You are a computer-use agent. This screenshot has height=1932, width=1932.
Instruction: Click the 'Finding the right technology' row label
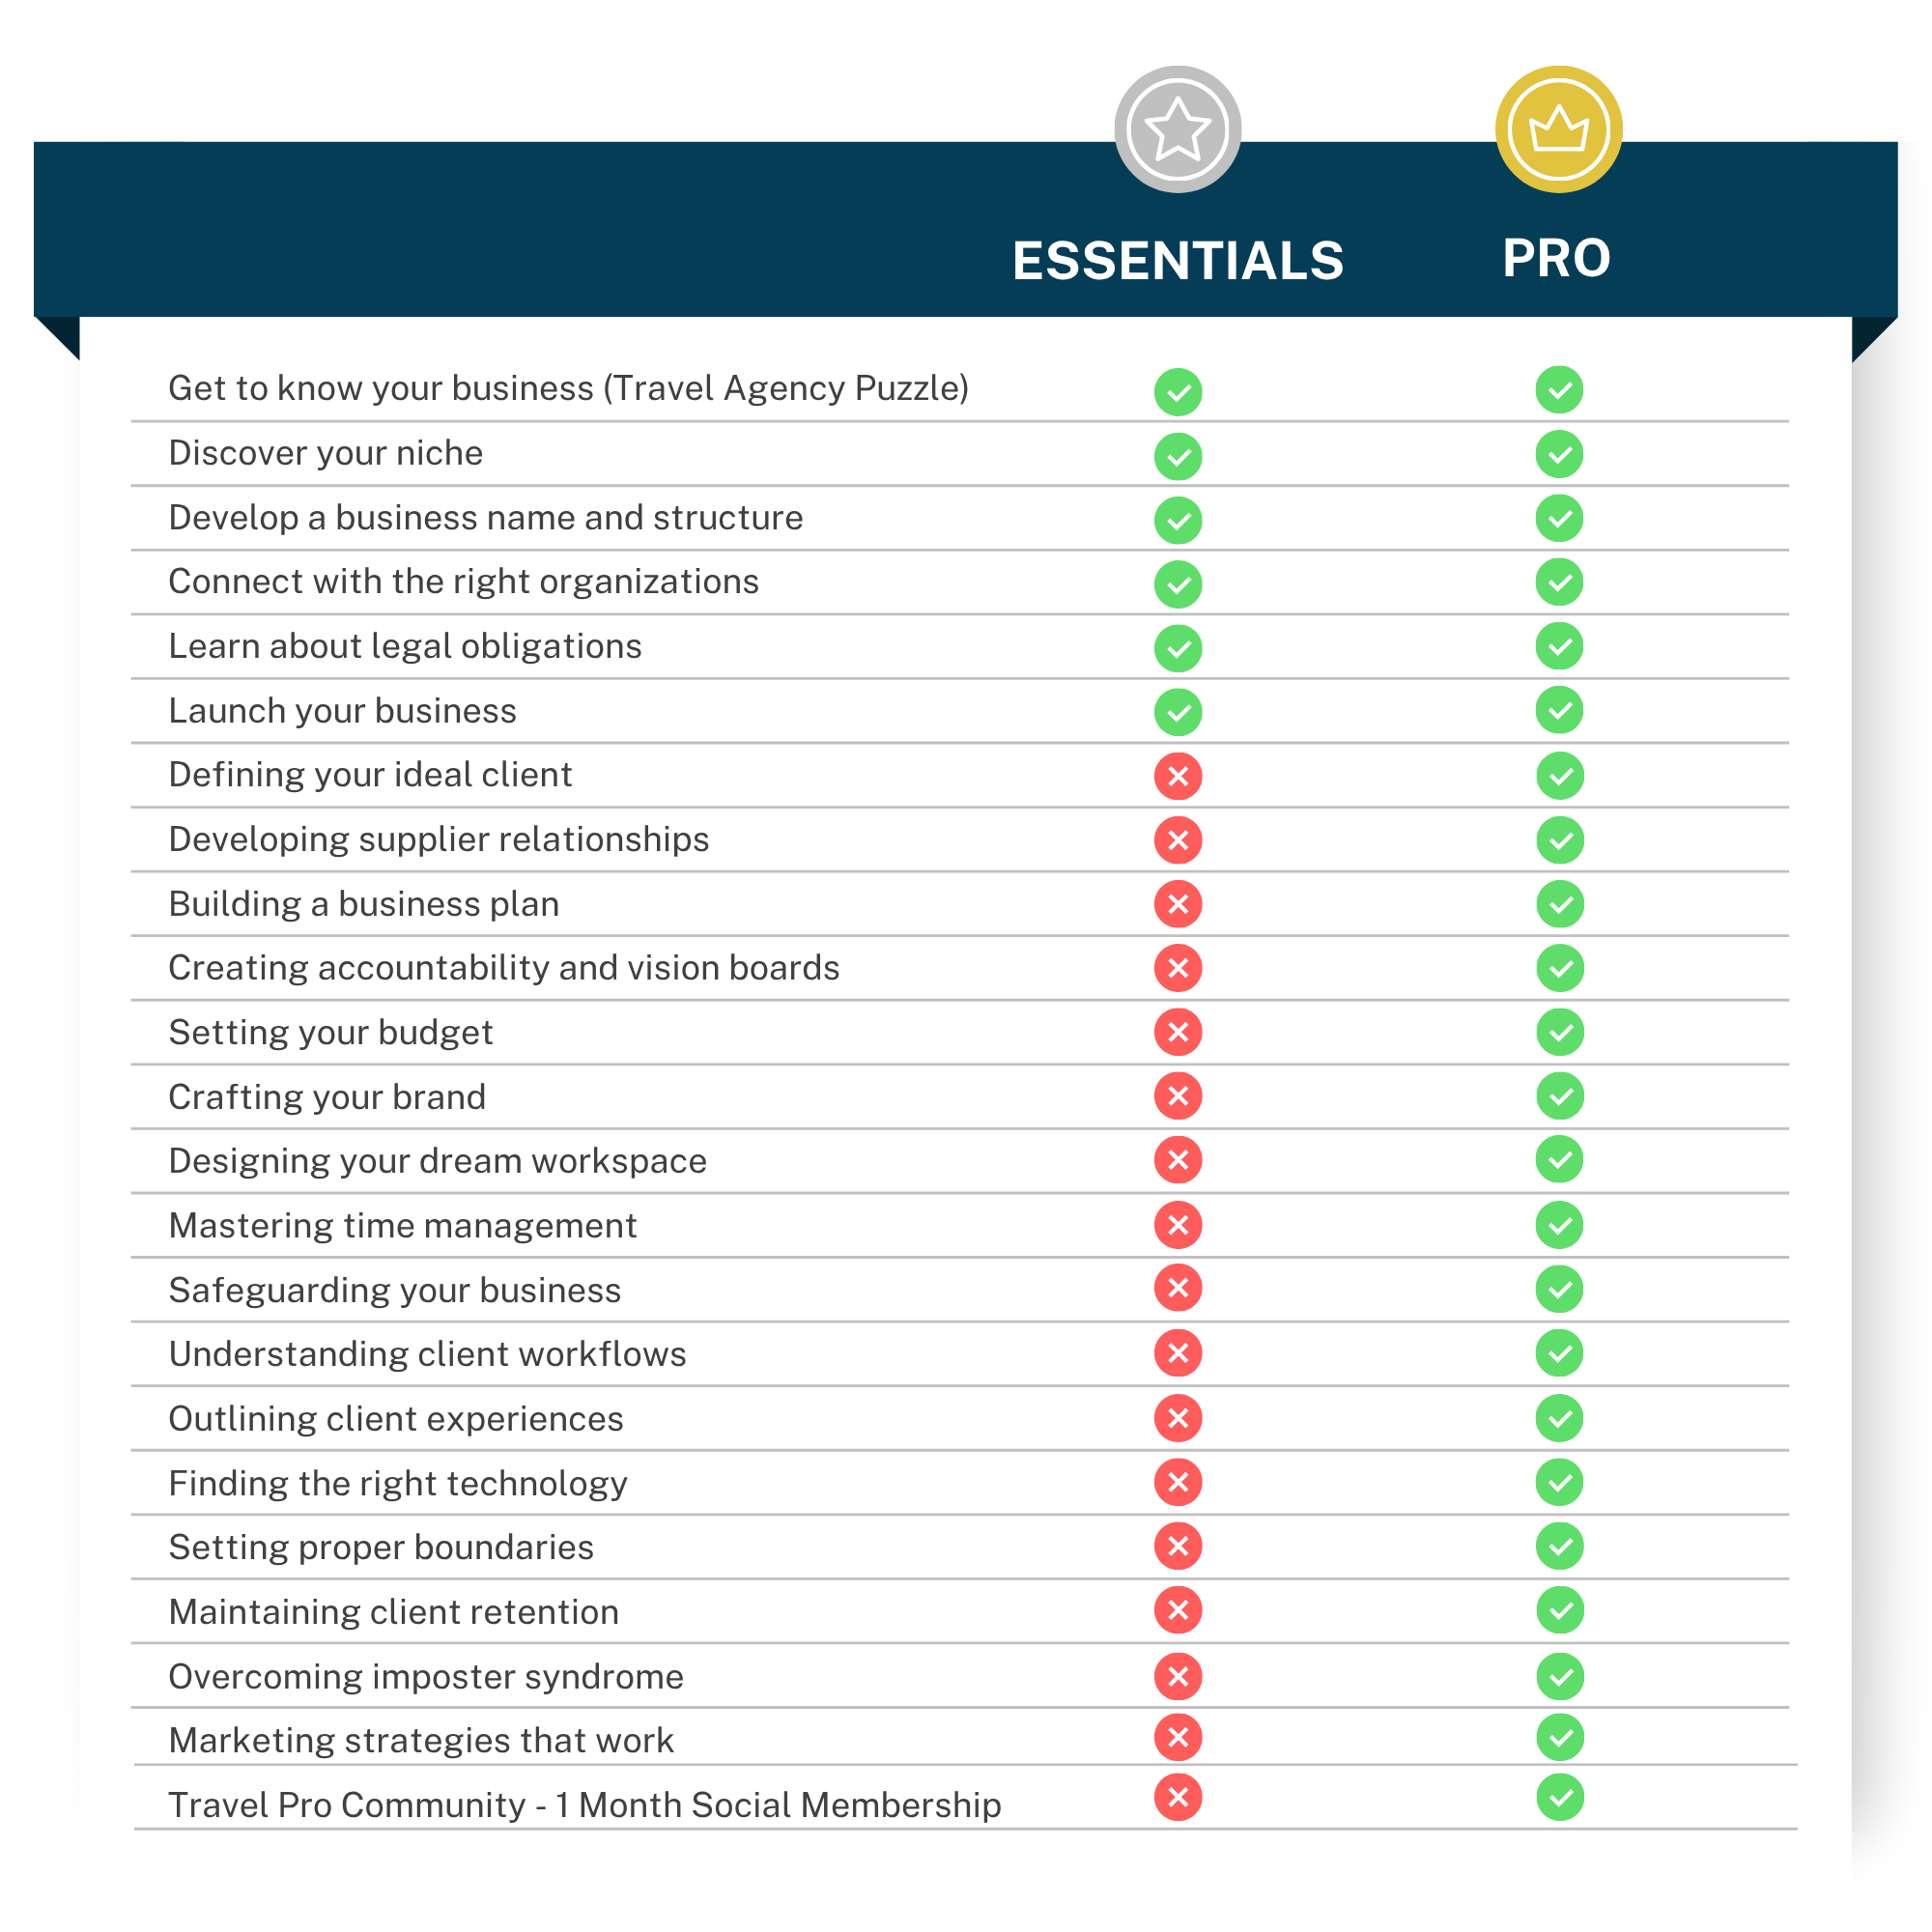point(397,1483)
